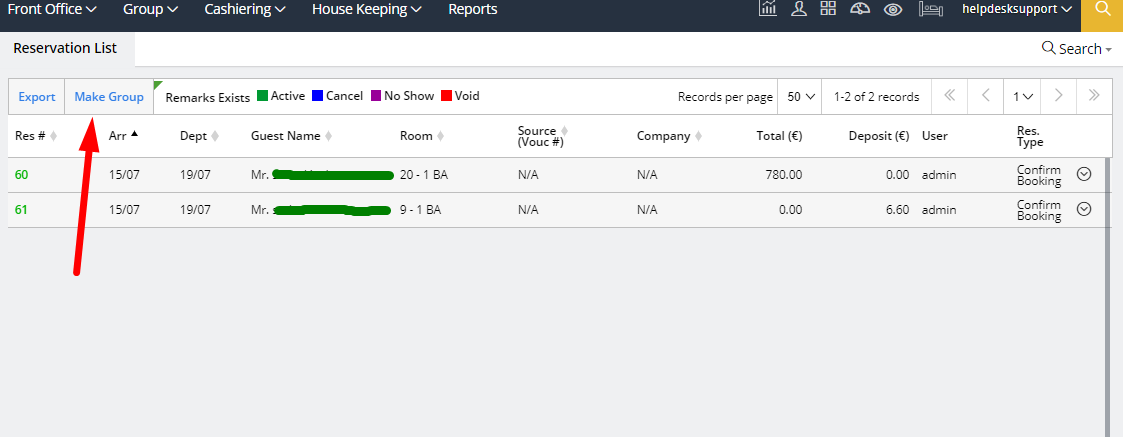Click the yellow magnifier search button
This screenshot has height=437, width=1123.
point(1102,10)
